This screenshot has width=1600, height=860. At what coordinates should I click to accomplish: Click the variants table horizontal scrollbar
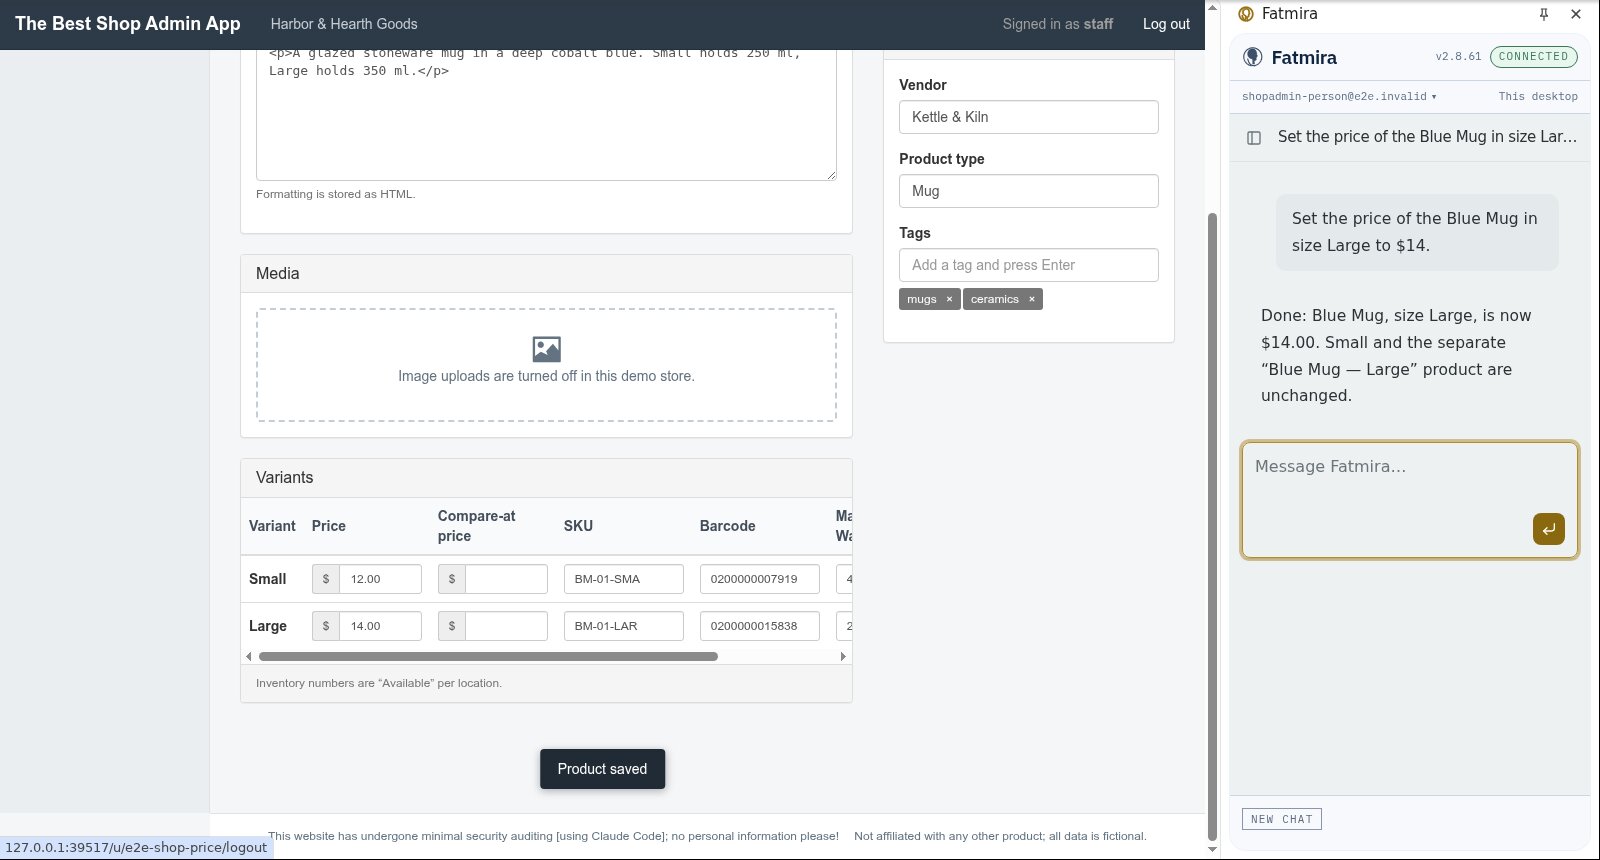(488, 657)
